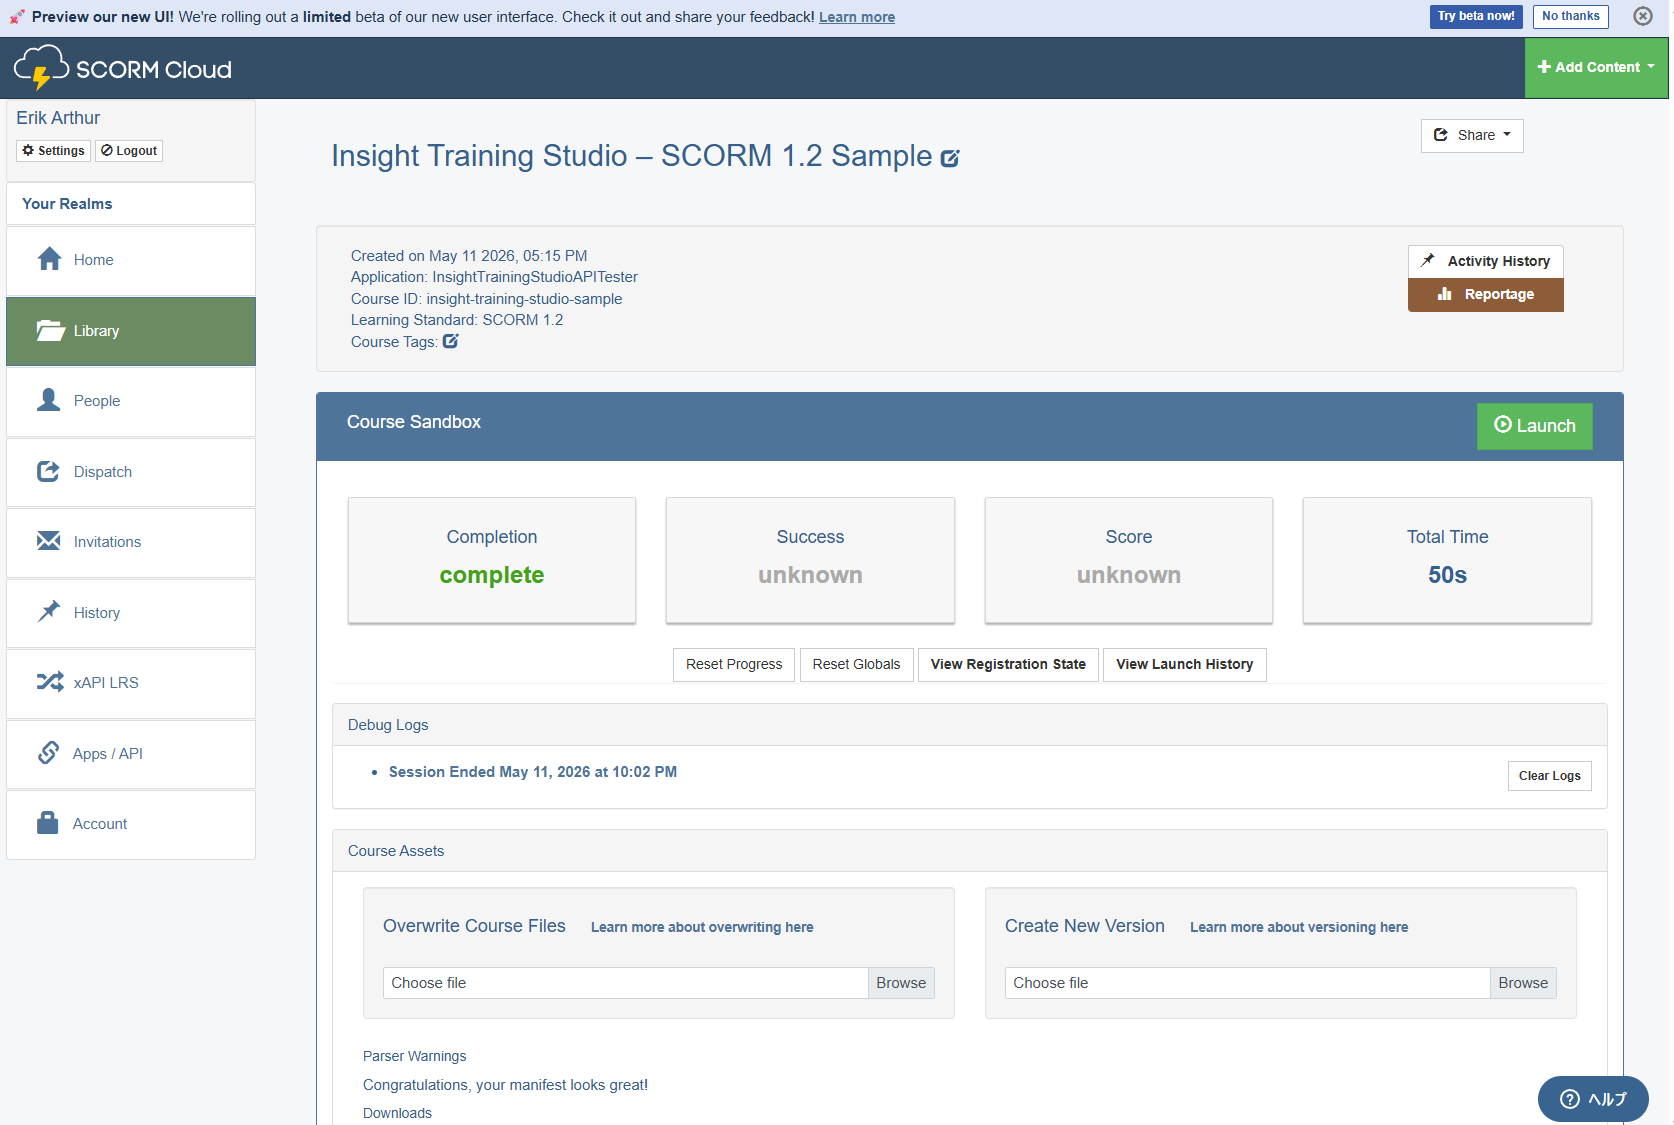Open Account page
1674x1125 pixels.
pos(131,824)
